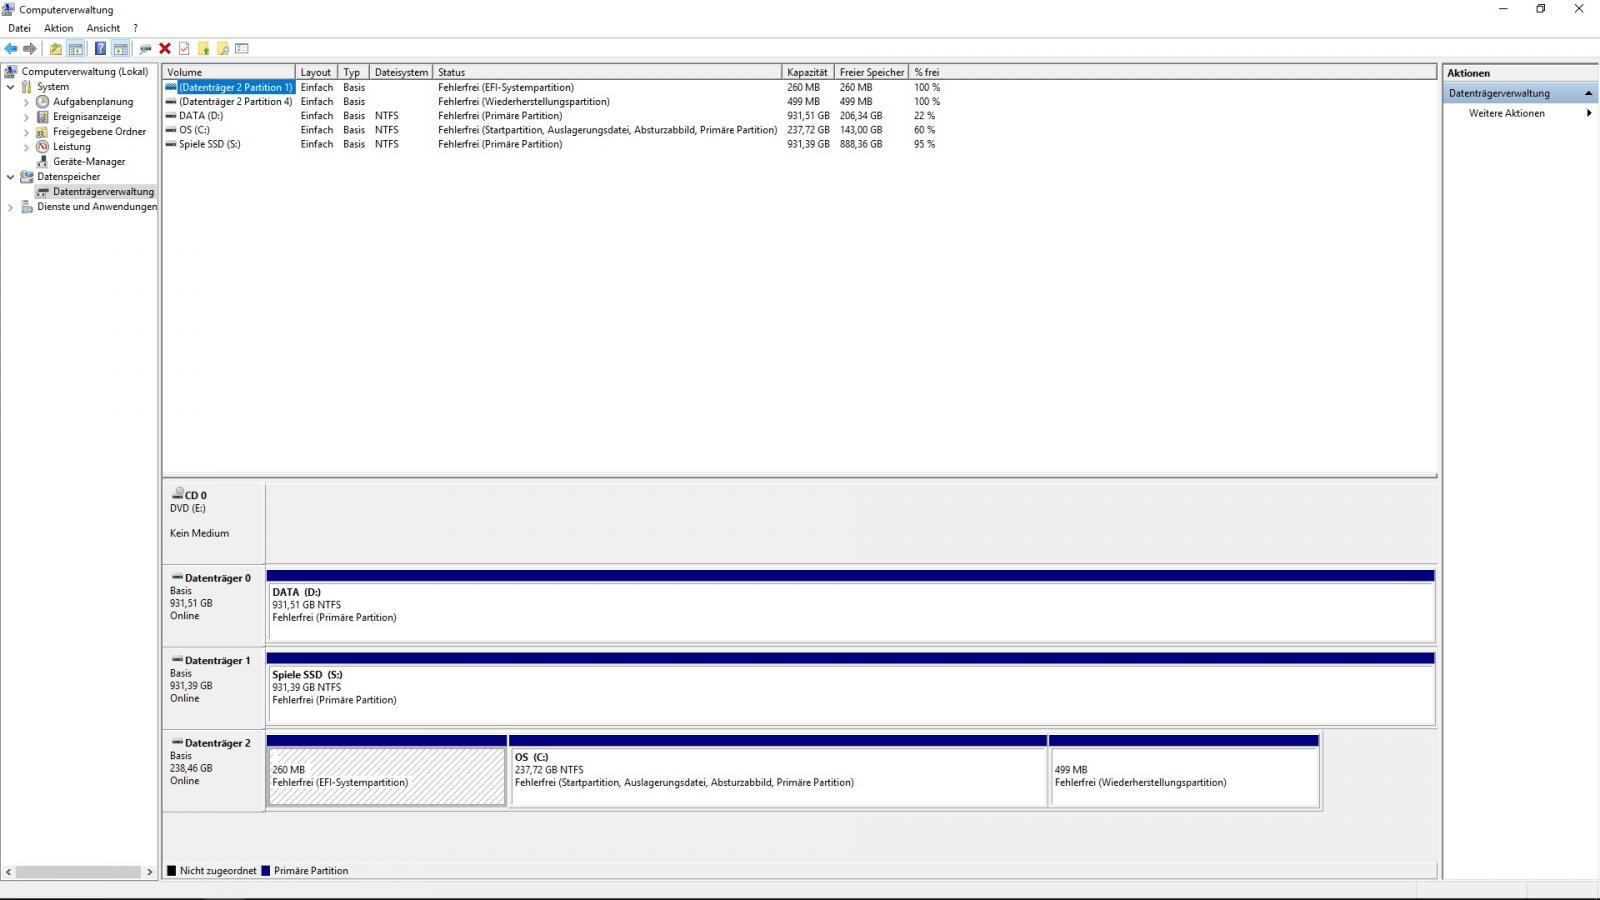Click the blue Back arrow in toolbar

pos(11,48)
